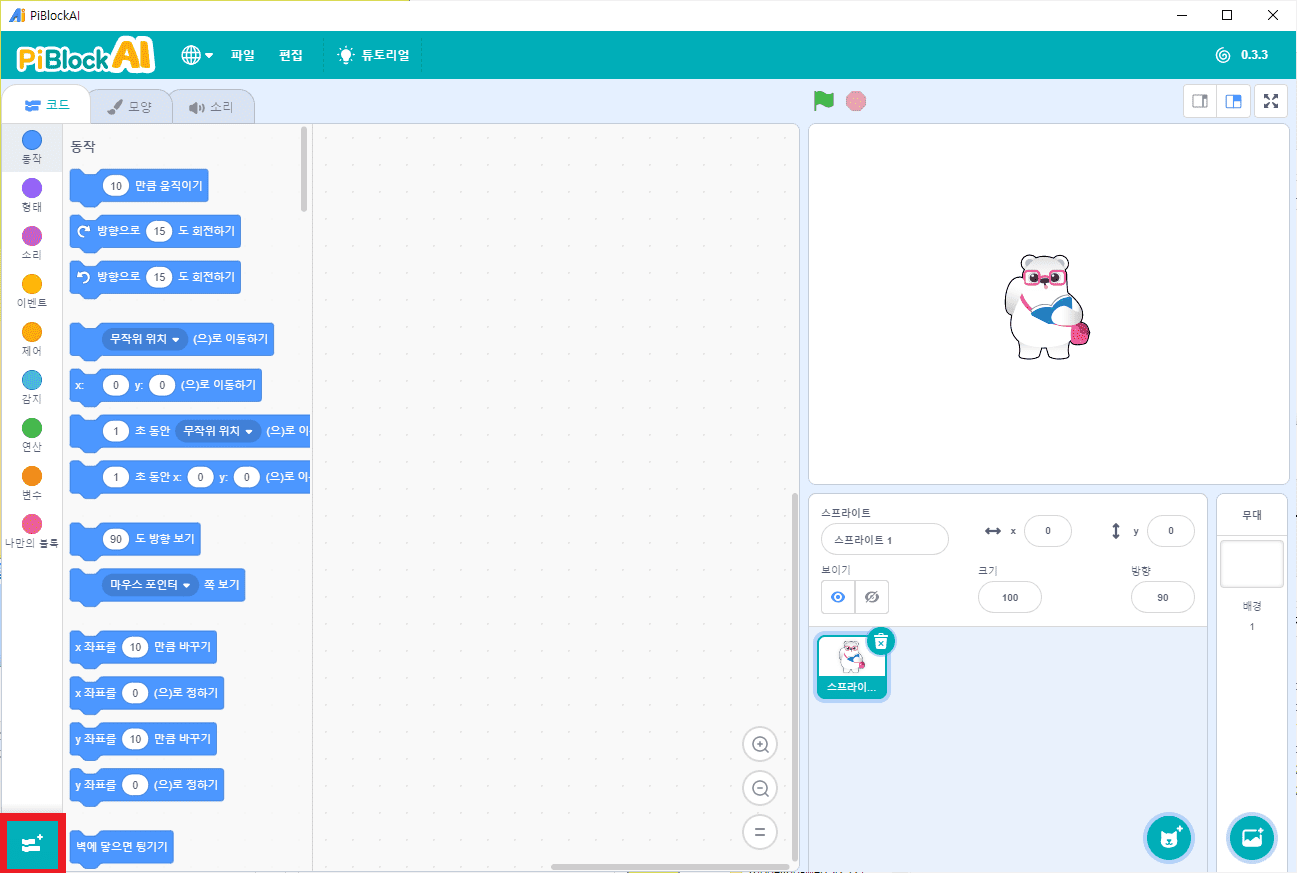The width and height of the screenshot is (1297, 873).
Task: Click the y 좌표를 (으)로 정하기 block
Action: click(147, 786)
